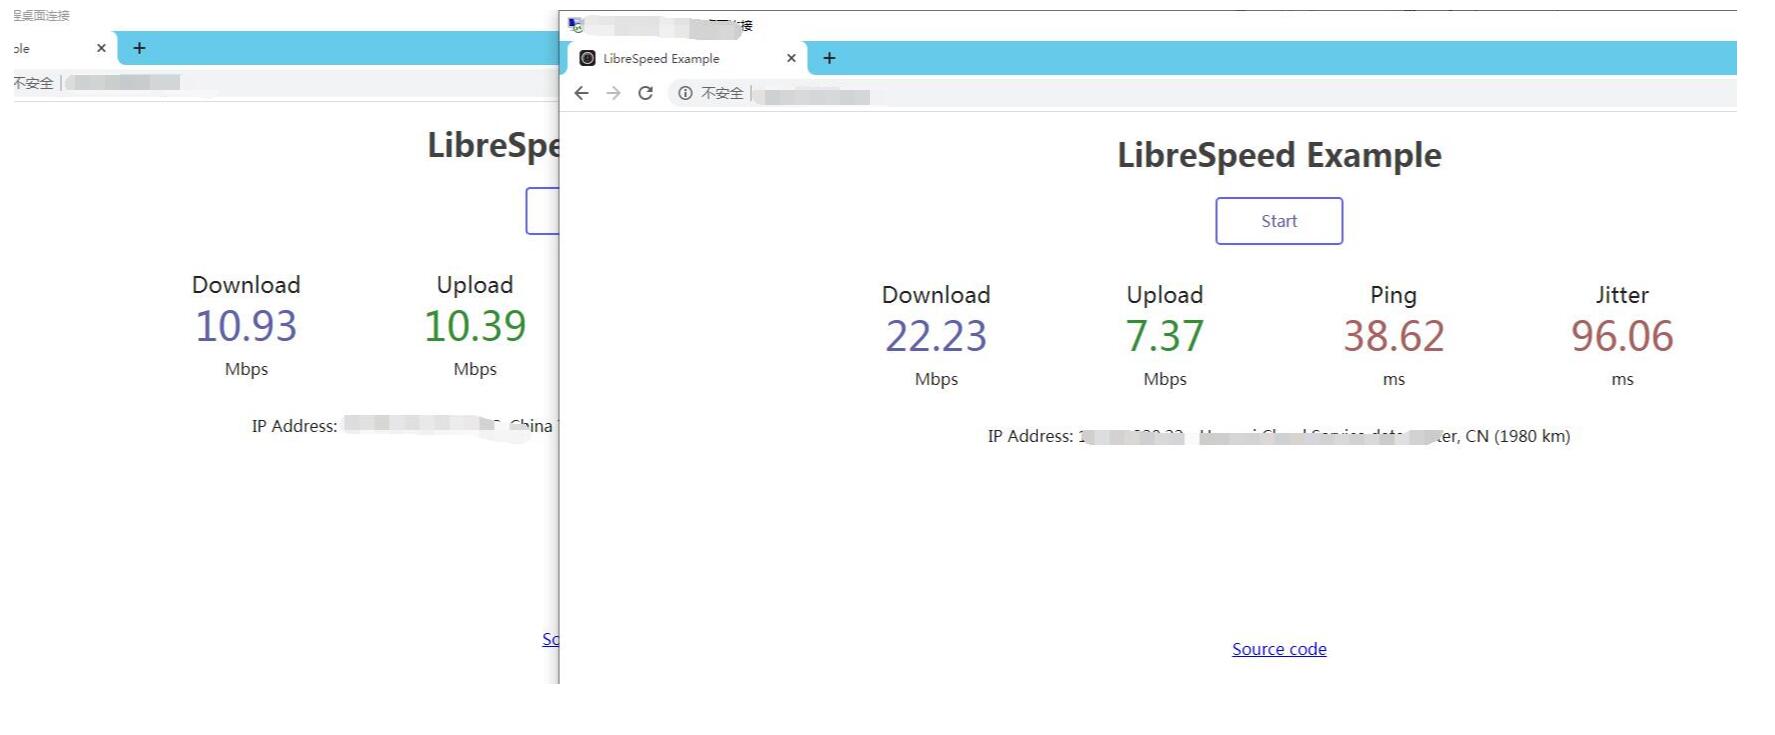This screenshot has height=735, width=1775.
Task: Click the LibreSpeed favicon on the tab
Action: coord(588,58)
